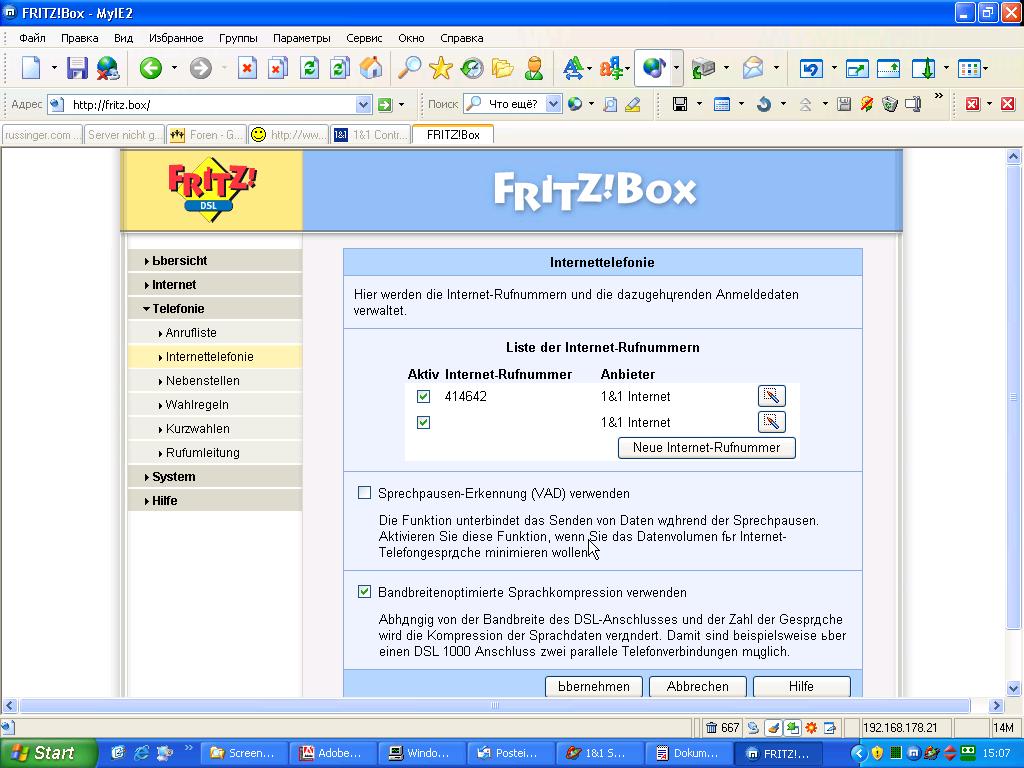The height and width of the screenshot is (768, 1024).
Task: Uncheck Bandbreitenoptimierte Sprachkompression checkbox
Action: (364, 592)
